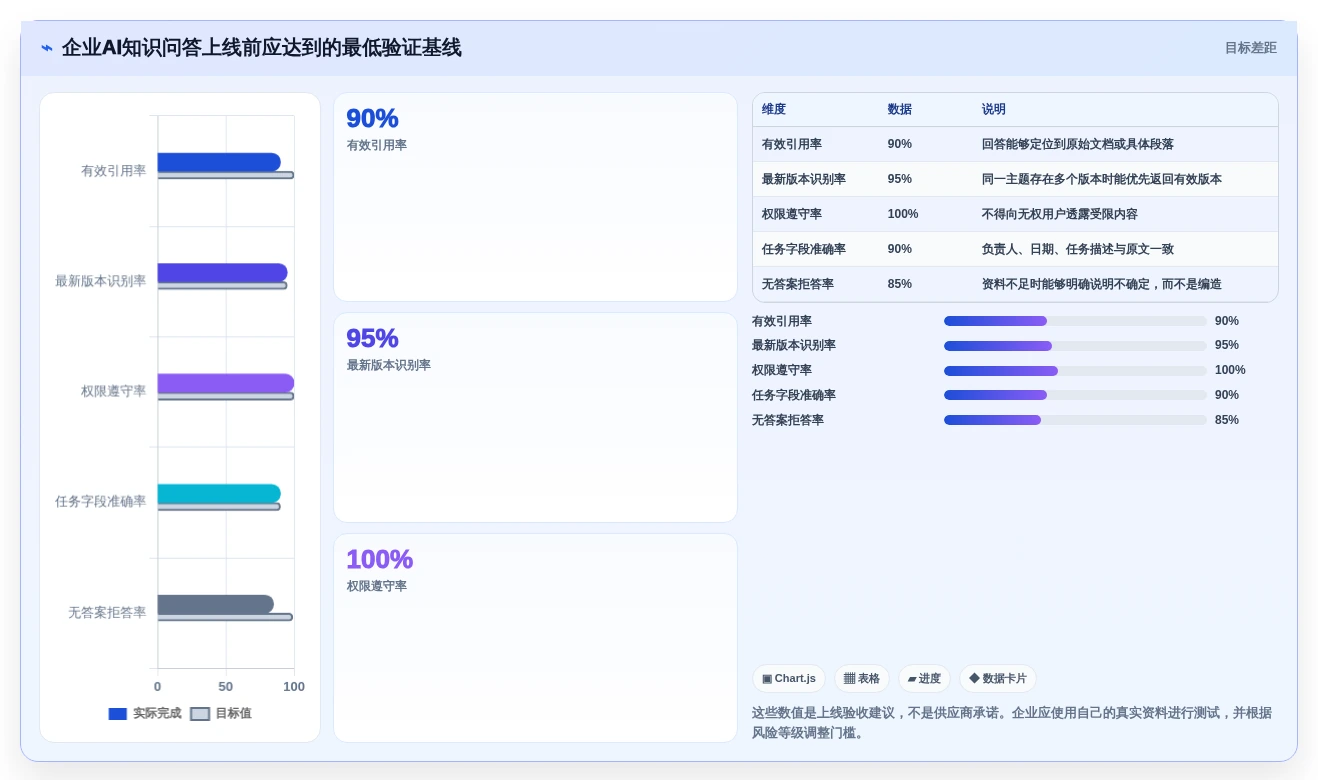Click the 目标差距 label in the header
1318x780 pixels.
pos(1250,48)
